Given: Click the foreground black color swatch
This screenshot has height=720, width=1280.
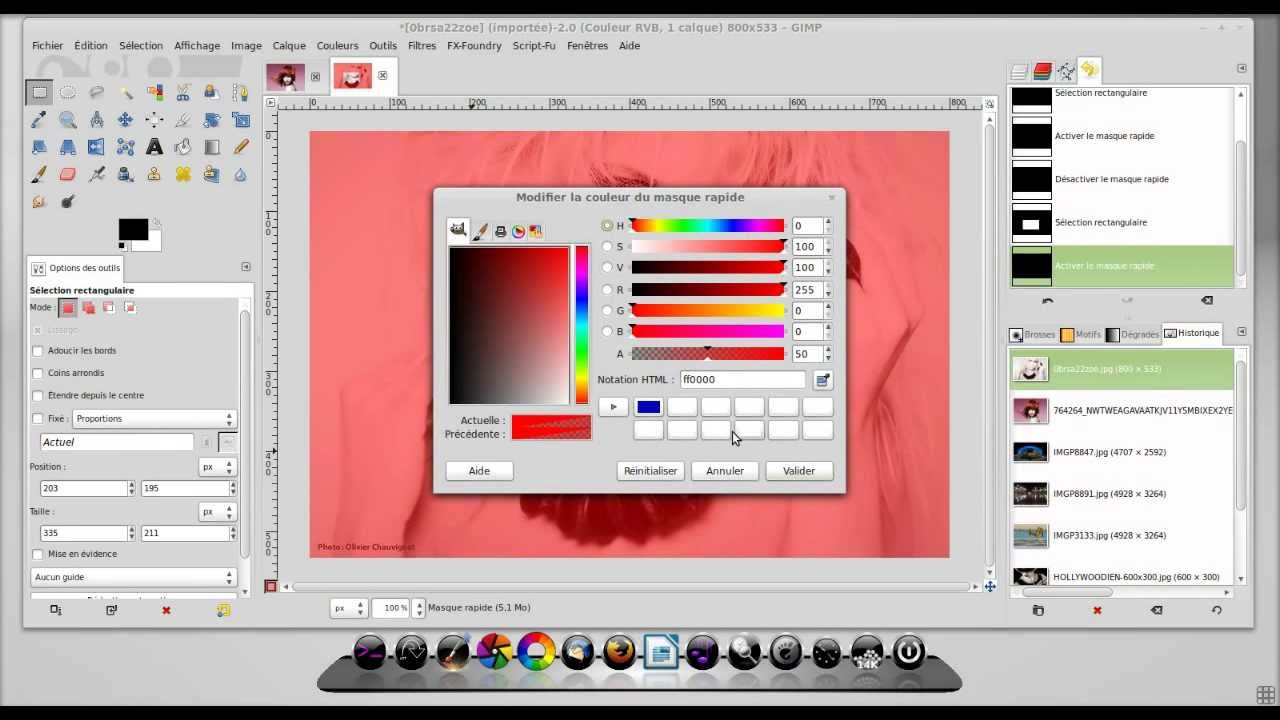Looking at the screenshot, I should 133,230.
